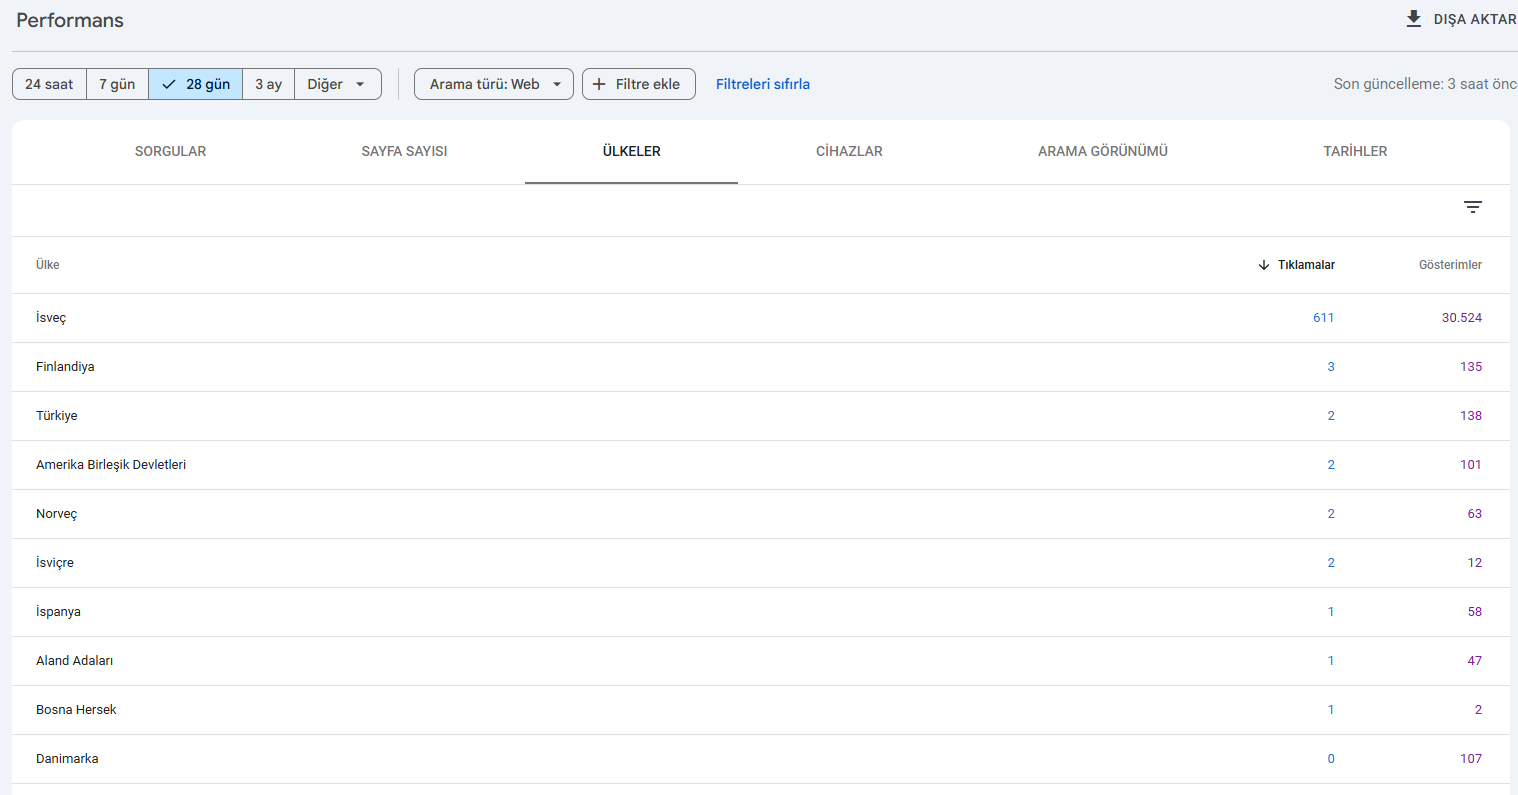Switch to the SORGULAR tab
This screenshot has height=795, width=1518.
pos(170,151)
